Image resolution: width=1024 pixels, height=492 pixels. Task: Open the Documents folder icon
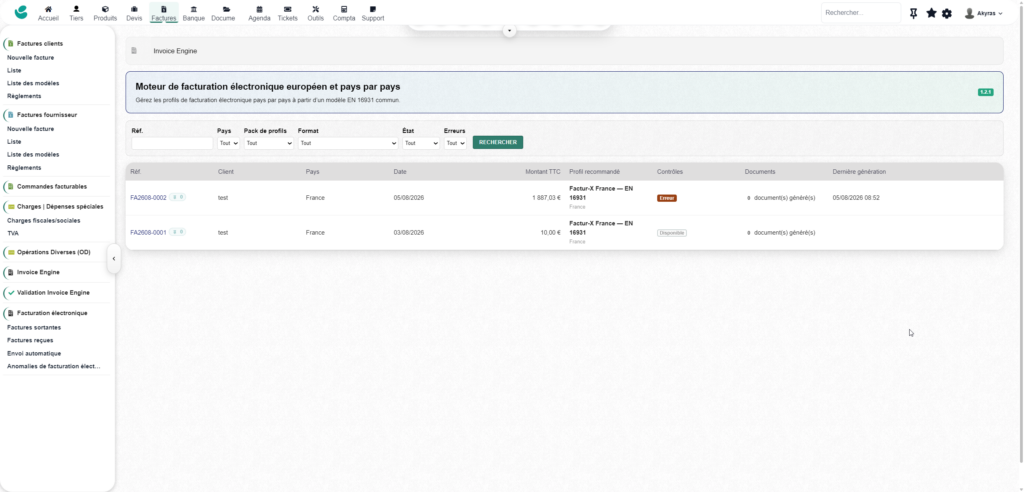click(226, 9)
